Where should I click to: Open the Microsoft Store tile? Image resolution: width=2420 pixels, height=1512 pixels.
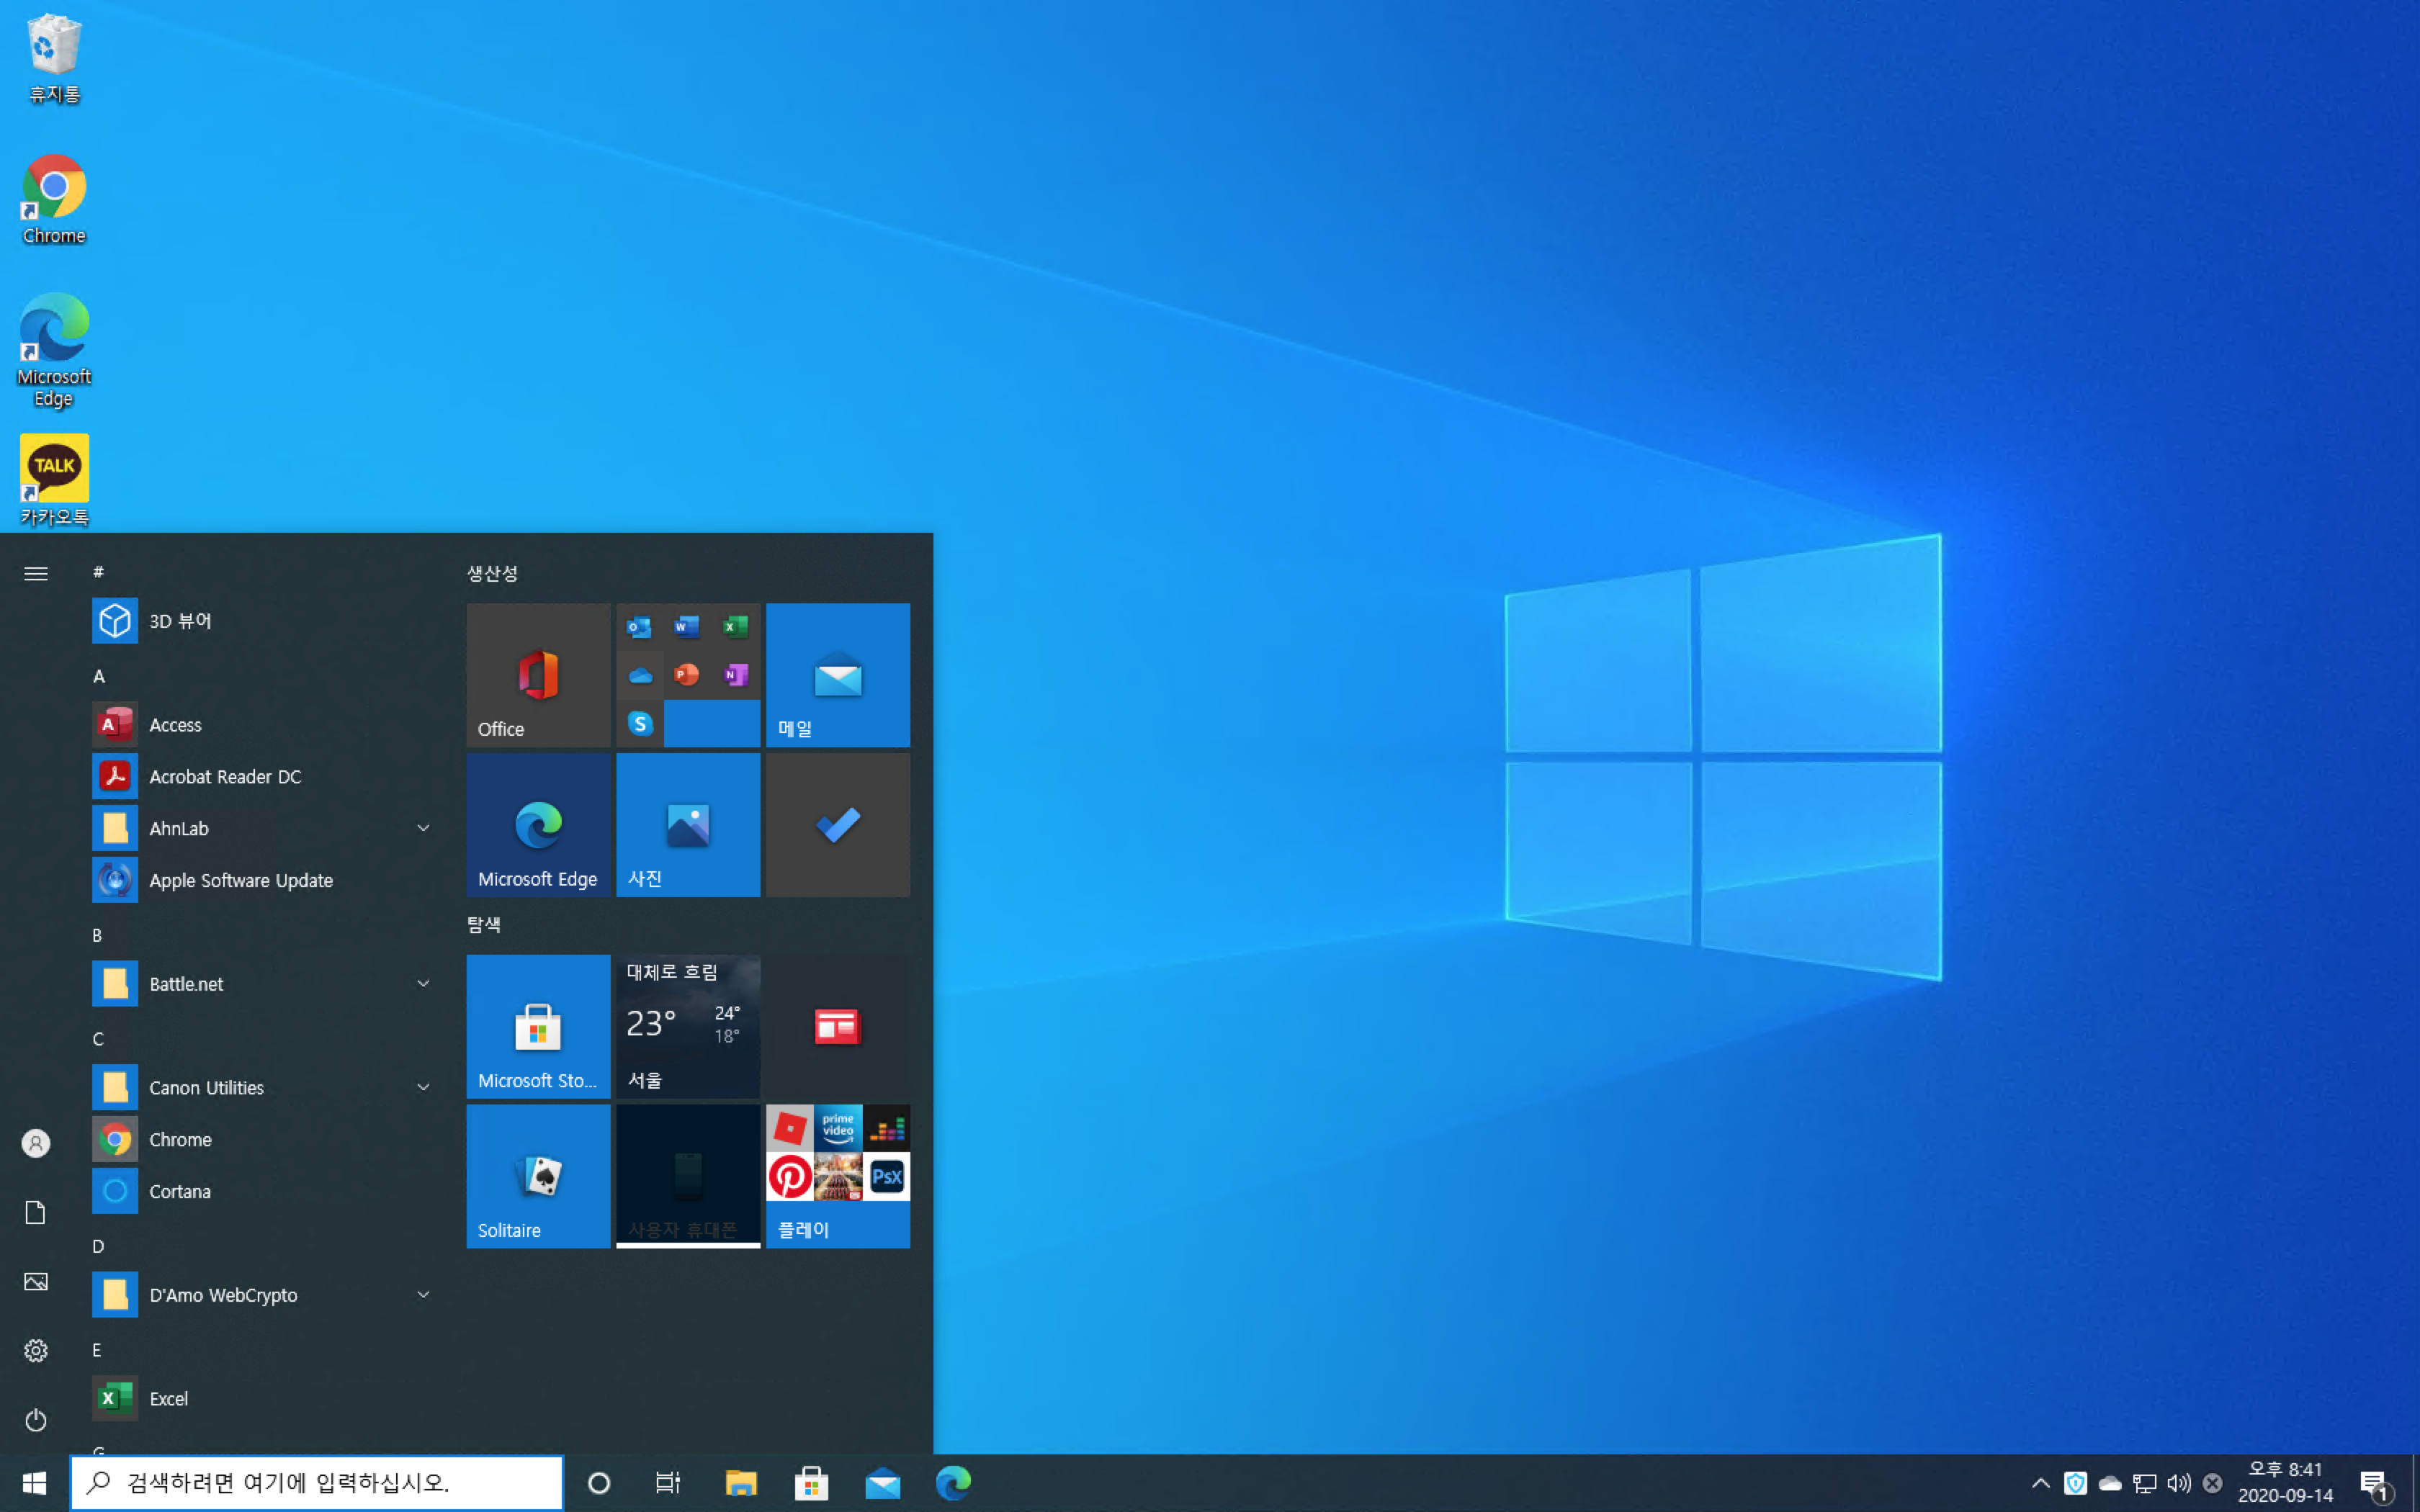(538, 1026)
